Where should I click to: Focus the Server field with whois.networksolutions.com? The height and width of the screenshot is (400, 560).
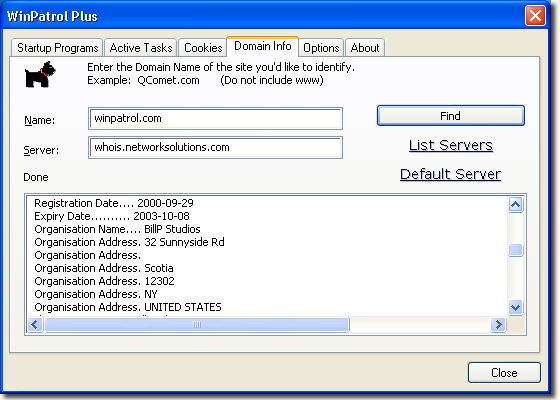(215, 148)
